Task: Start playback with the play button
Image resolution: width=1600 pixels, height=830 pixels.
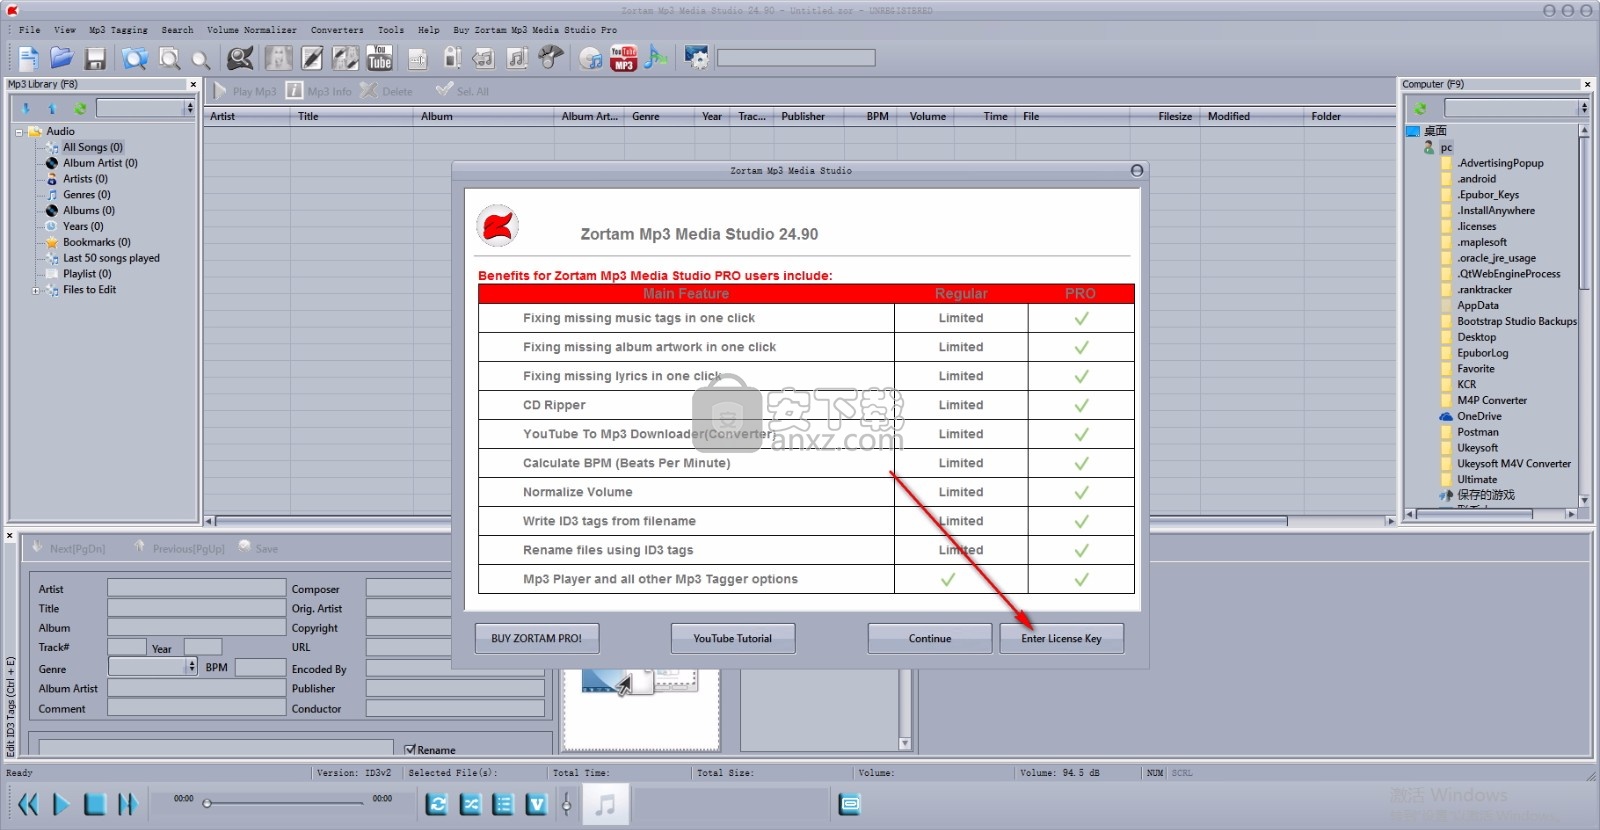Action: [x=61, y=804]
